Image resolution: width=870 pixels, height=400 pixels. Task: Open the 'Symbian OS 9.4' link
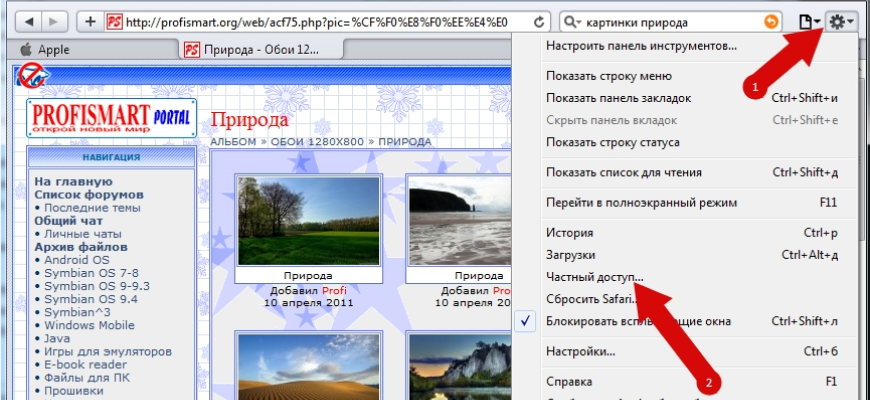[x=91, y=299]
